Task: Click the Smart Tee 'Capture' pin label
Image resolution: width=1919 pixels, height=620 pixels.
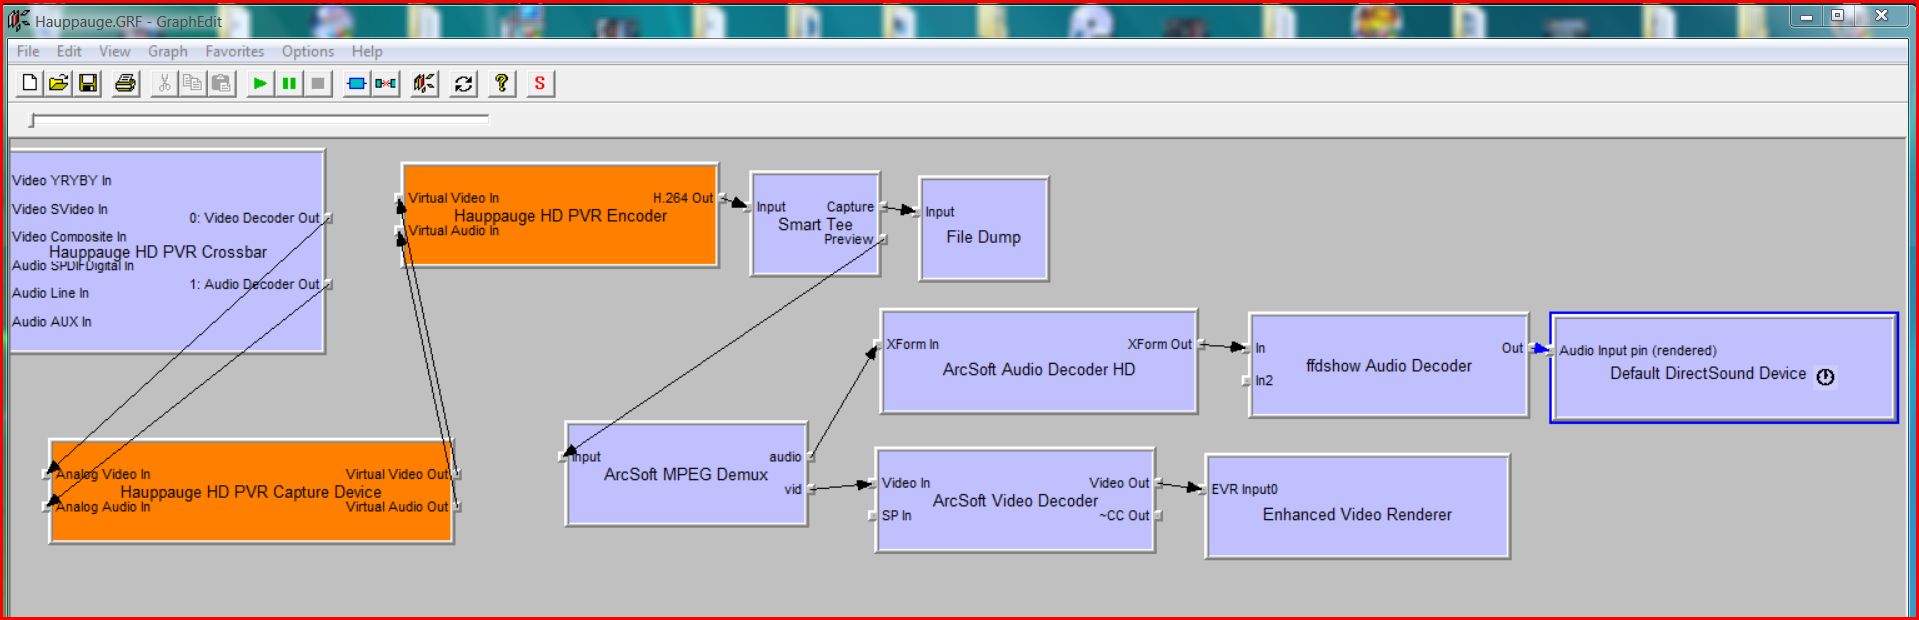Action: click(850, 207)
